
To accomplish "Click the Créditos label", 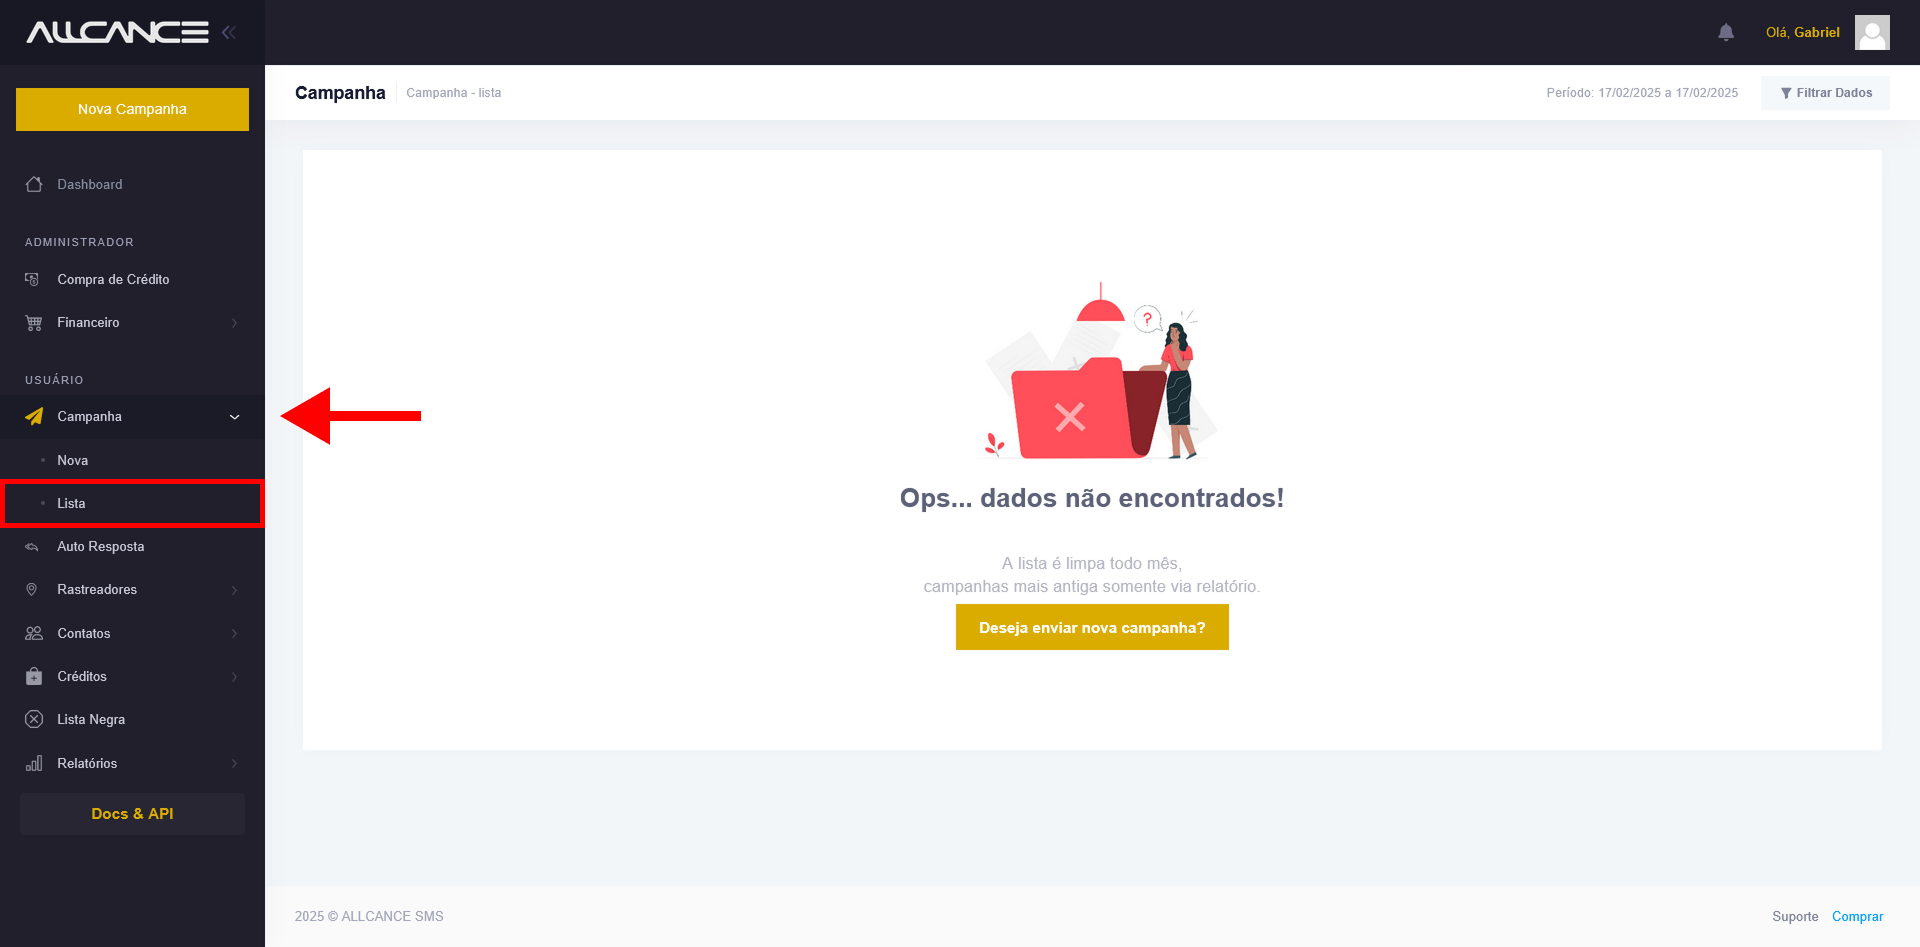I will 82,676.
